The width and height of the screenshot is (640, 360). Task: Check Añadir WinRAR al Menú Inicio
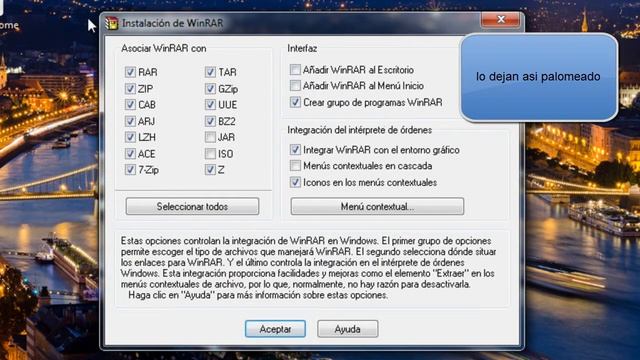pyautogui.click(x=295, y=86)
